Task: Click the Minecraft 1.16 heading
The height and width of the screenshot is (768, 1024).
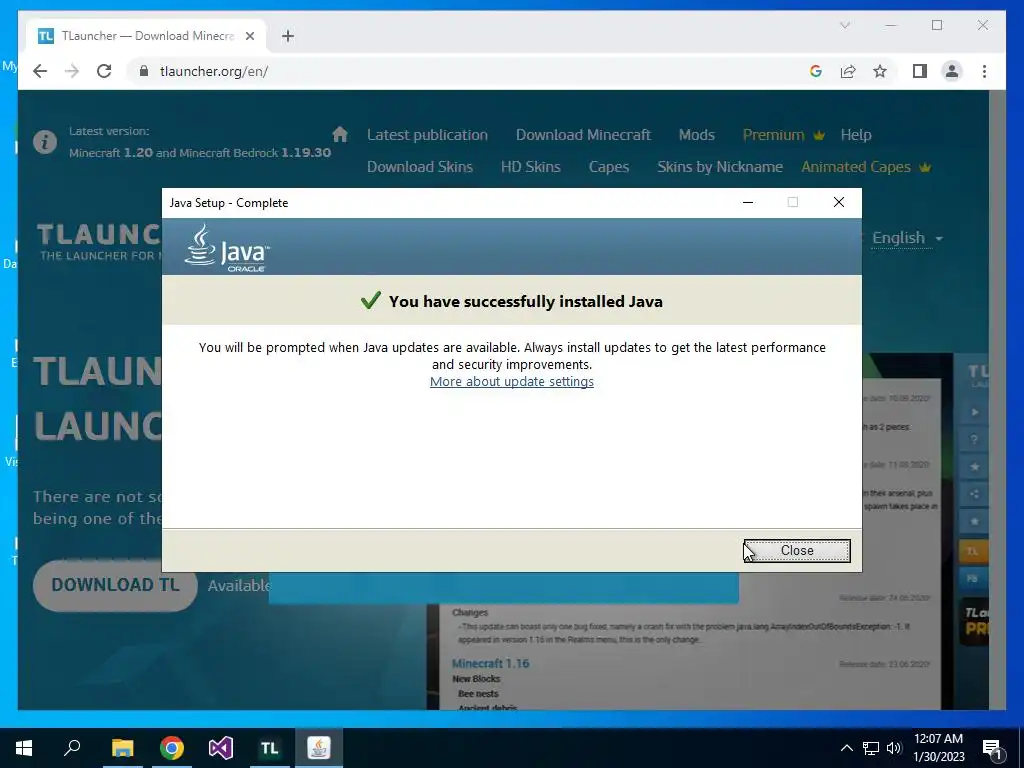Action: point(490,663)
